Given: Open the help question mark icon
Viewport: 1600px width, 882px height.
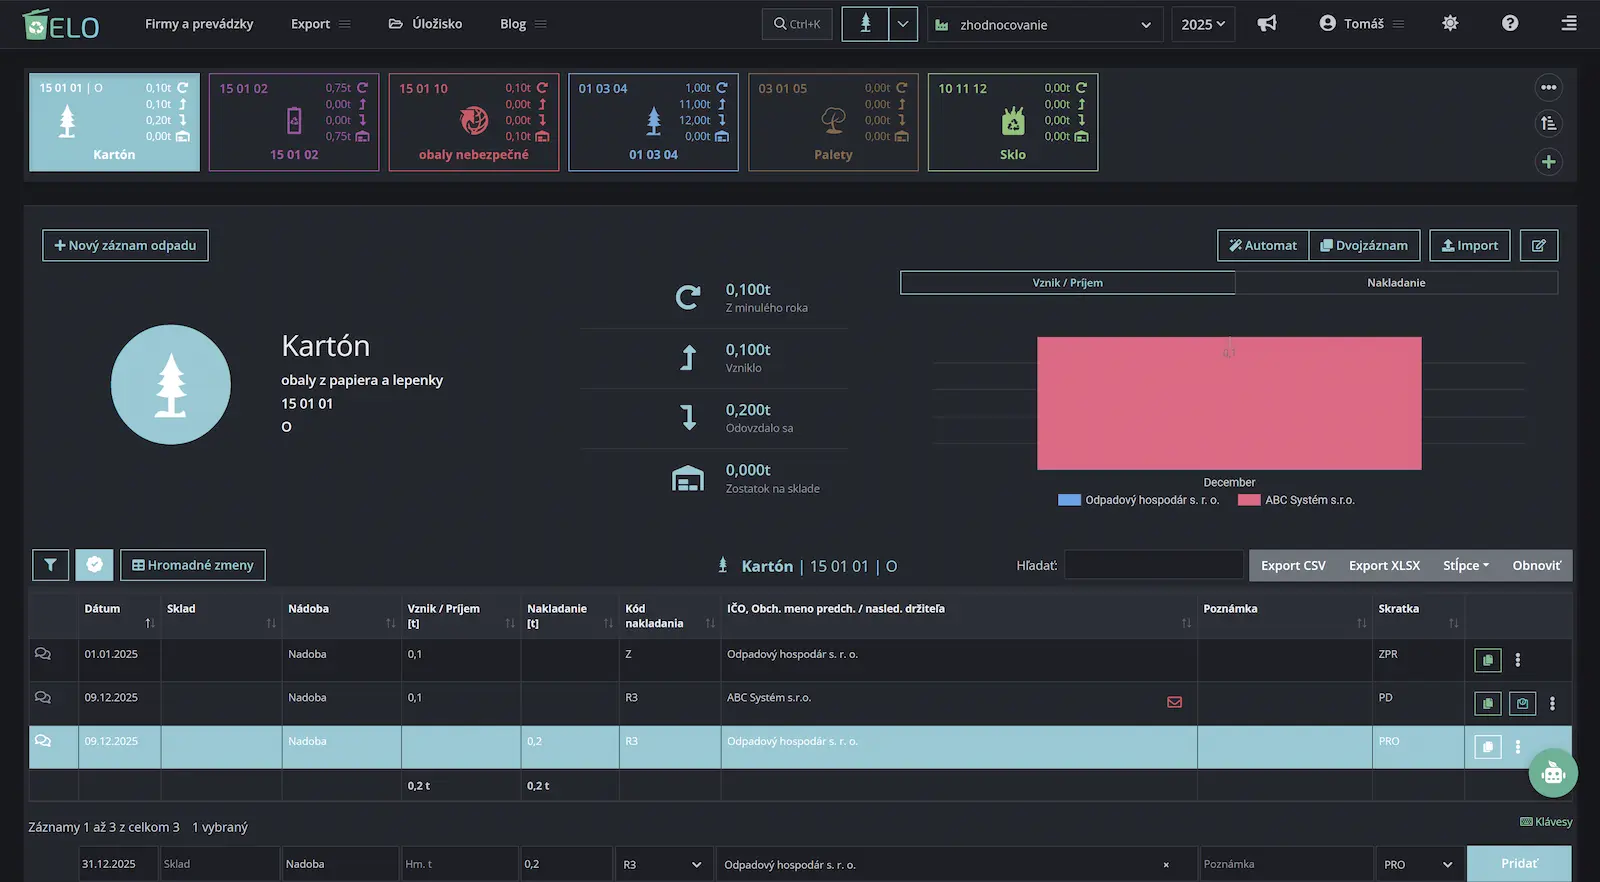Looking at the screenshot, I should 1510,24.
